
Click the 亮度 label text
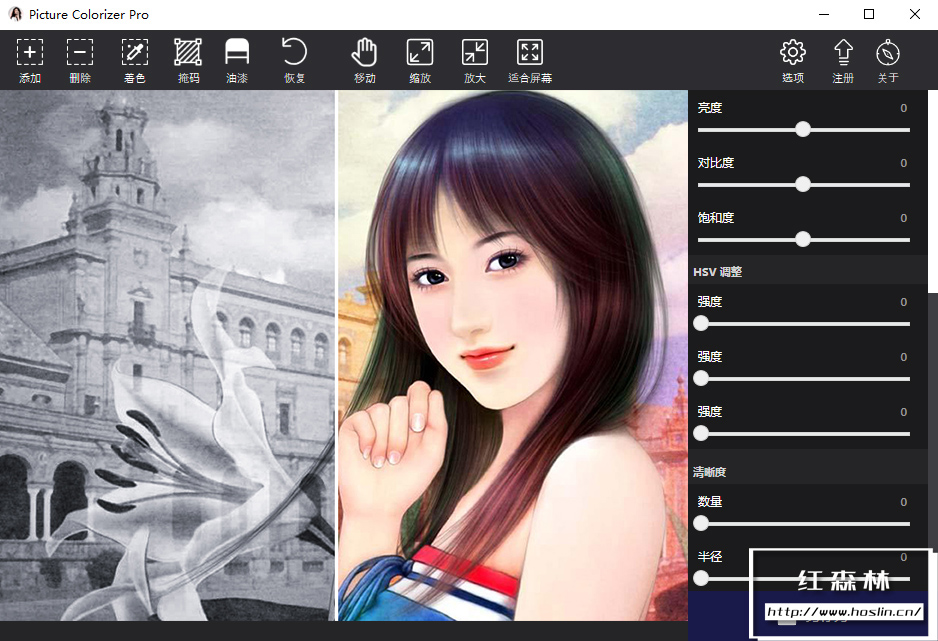pos(709,108)
